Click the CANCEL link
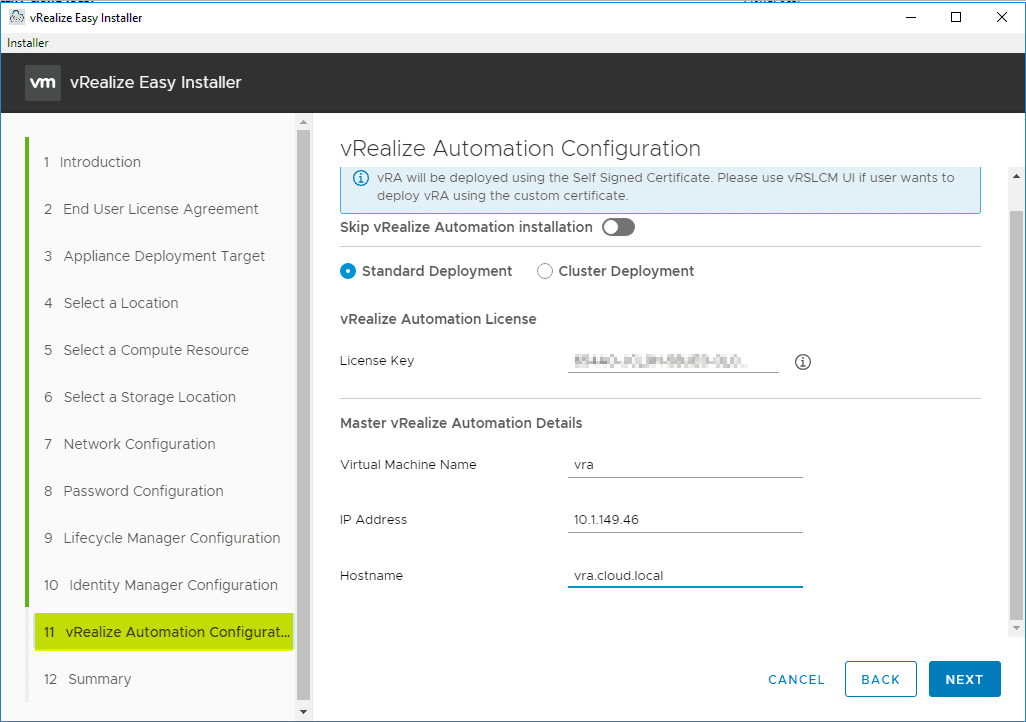This screenshot has height=722, width=1026. tap(796, 679)
